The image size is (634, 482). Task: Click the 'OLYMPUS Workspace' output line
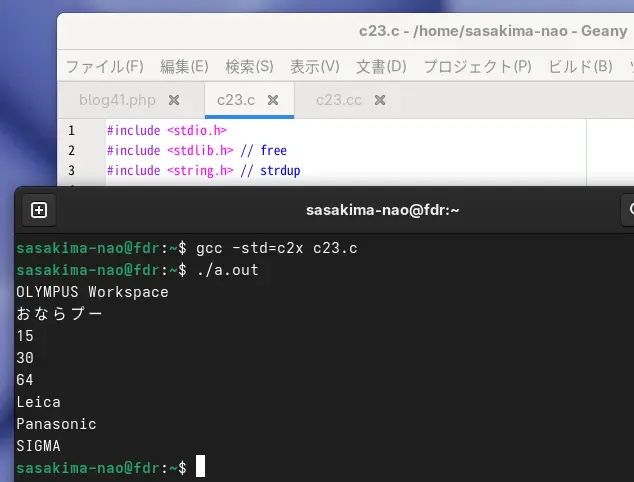pyautogui.click(x=92, y=292)
